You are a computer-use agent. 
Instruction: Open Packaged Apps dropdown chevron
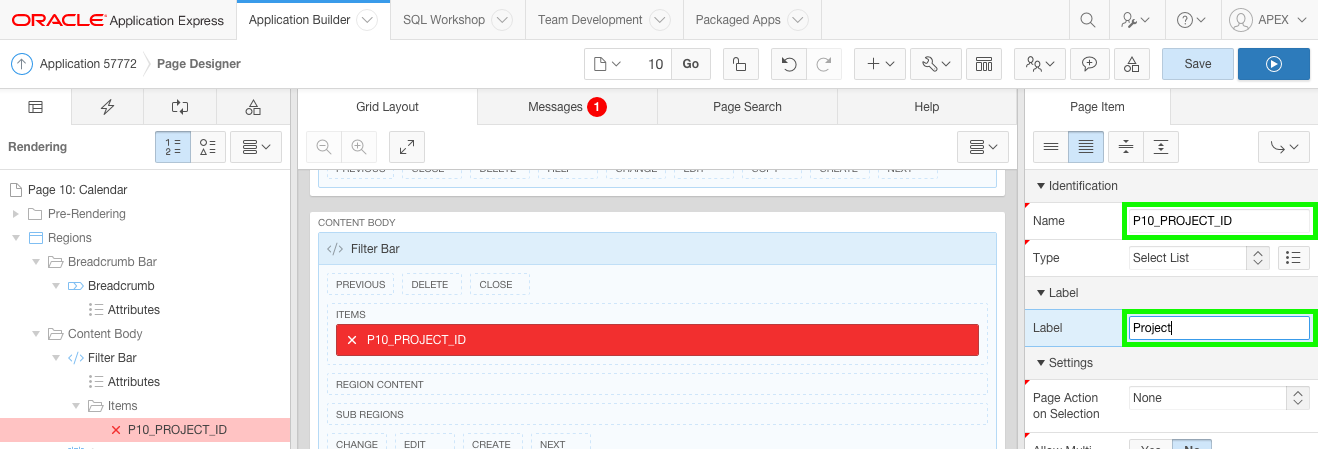point(797,20)
